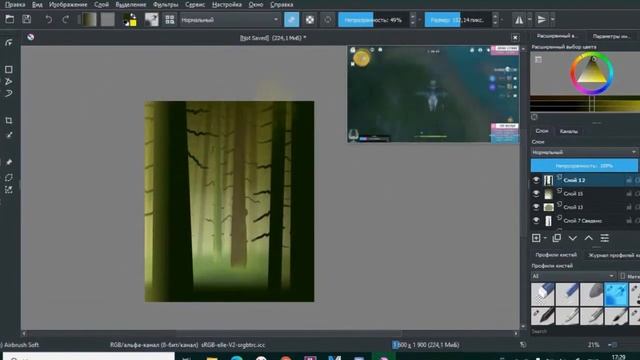Adjust brush size slider
This screenshot has height=360, width=640.
pos(458,20)
